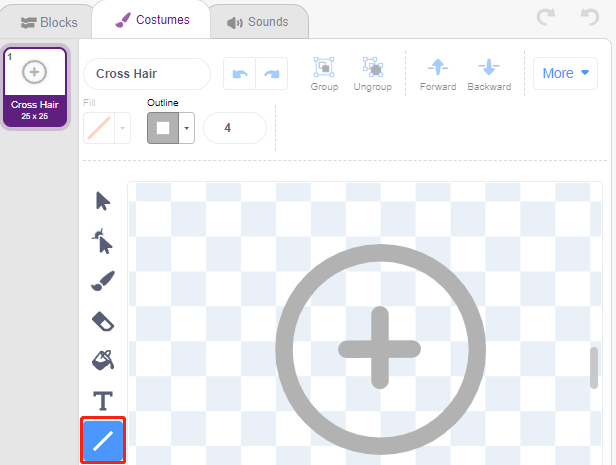616x465 pixels.
Task: Edit the Cross Hair costume name field
Action: click(147, 74)
